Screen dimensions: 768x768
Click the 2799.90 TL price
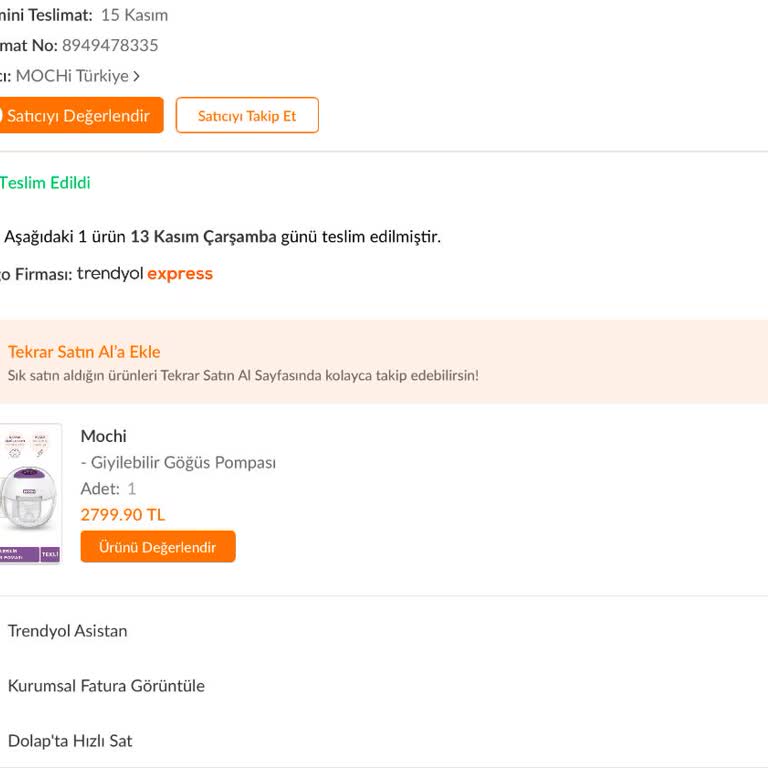[x=123, y=515]
